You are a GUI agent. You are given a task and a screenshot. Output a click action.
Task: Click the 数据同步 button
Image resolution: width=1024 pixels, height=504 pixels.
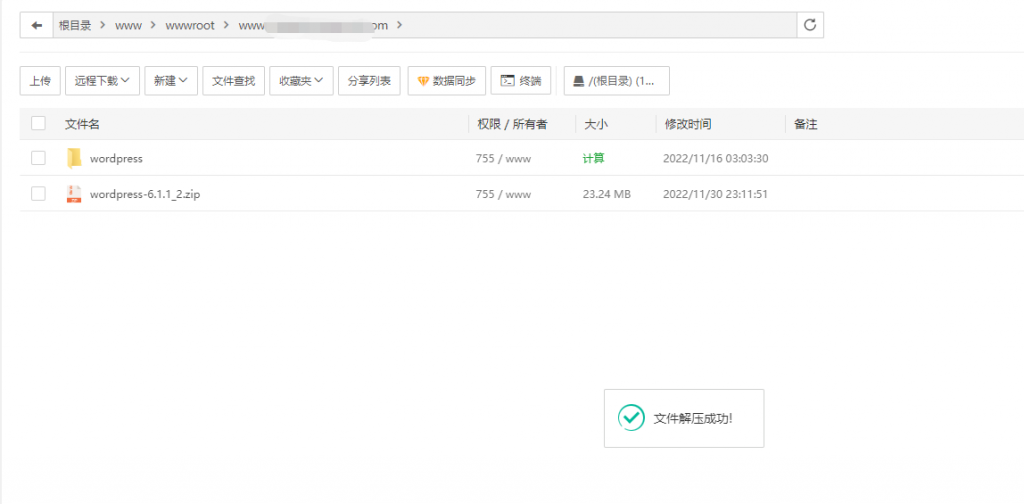[x=447, y=81]
